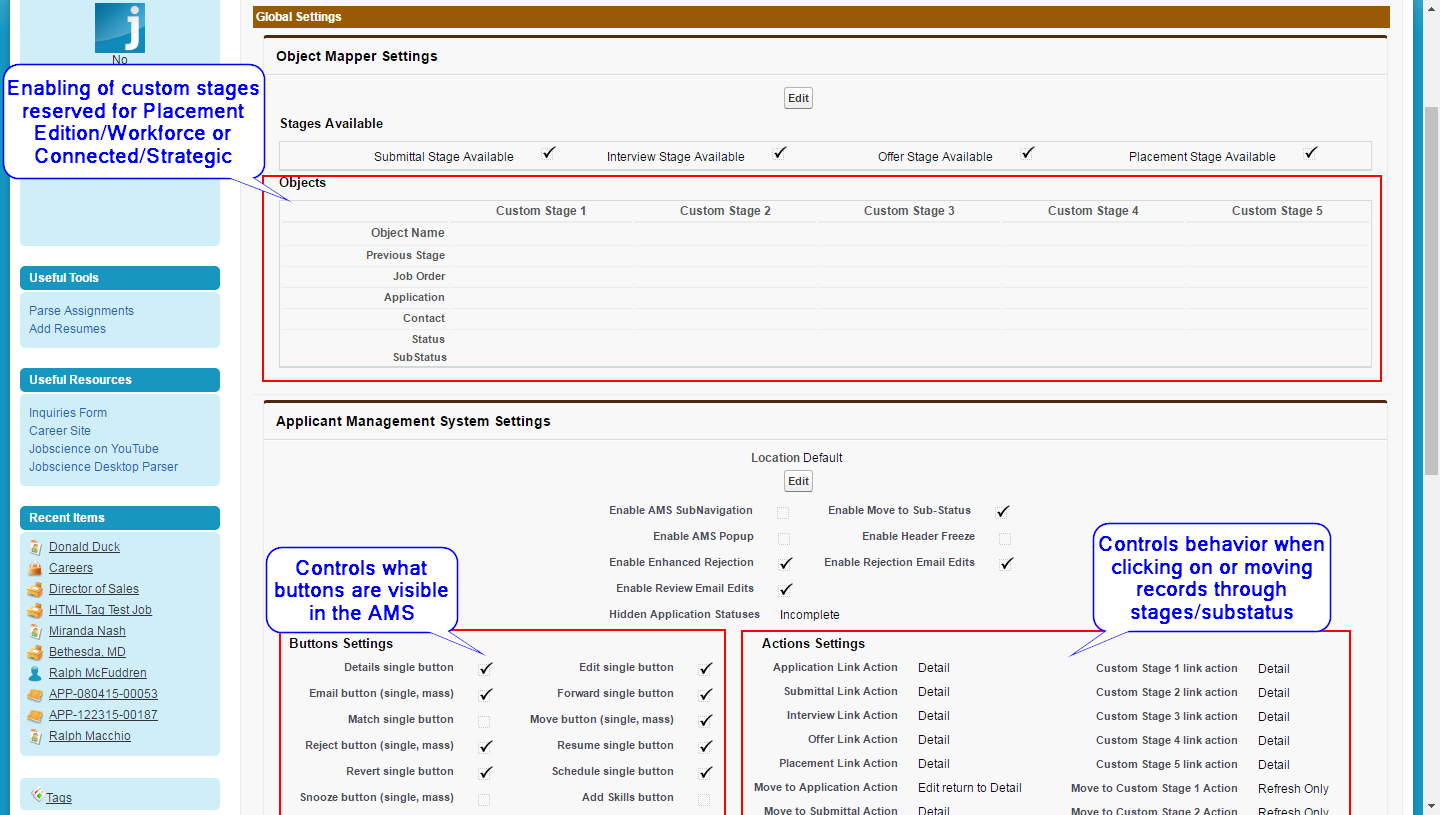Toggle the Enable Enhanced Rejection checkbox
The width and height of the screenshot is (1440, 815).
tap(785, 562)
